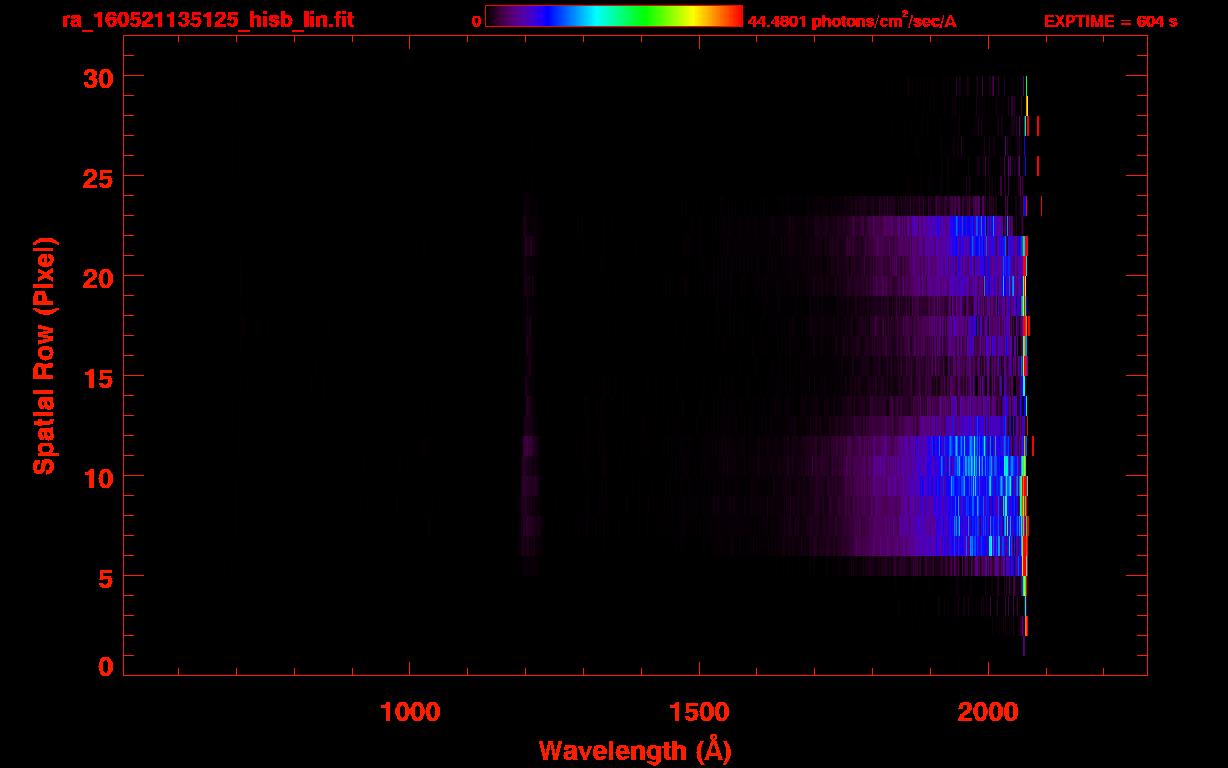The height and width of the screenshot is (768, 1228).
Task: Click the 30 spatial row tick label
Action: point(99,77)
